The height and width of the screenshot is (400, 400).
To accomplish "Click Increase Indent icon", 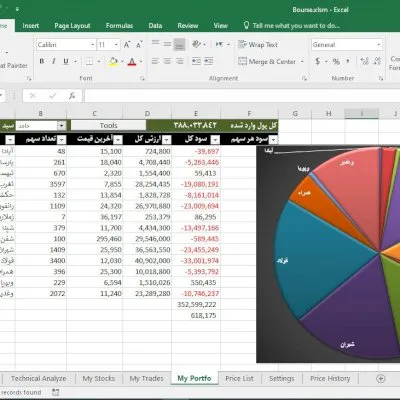I will tap(209, 61).
